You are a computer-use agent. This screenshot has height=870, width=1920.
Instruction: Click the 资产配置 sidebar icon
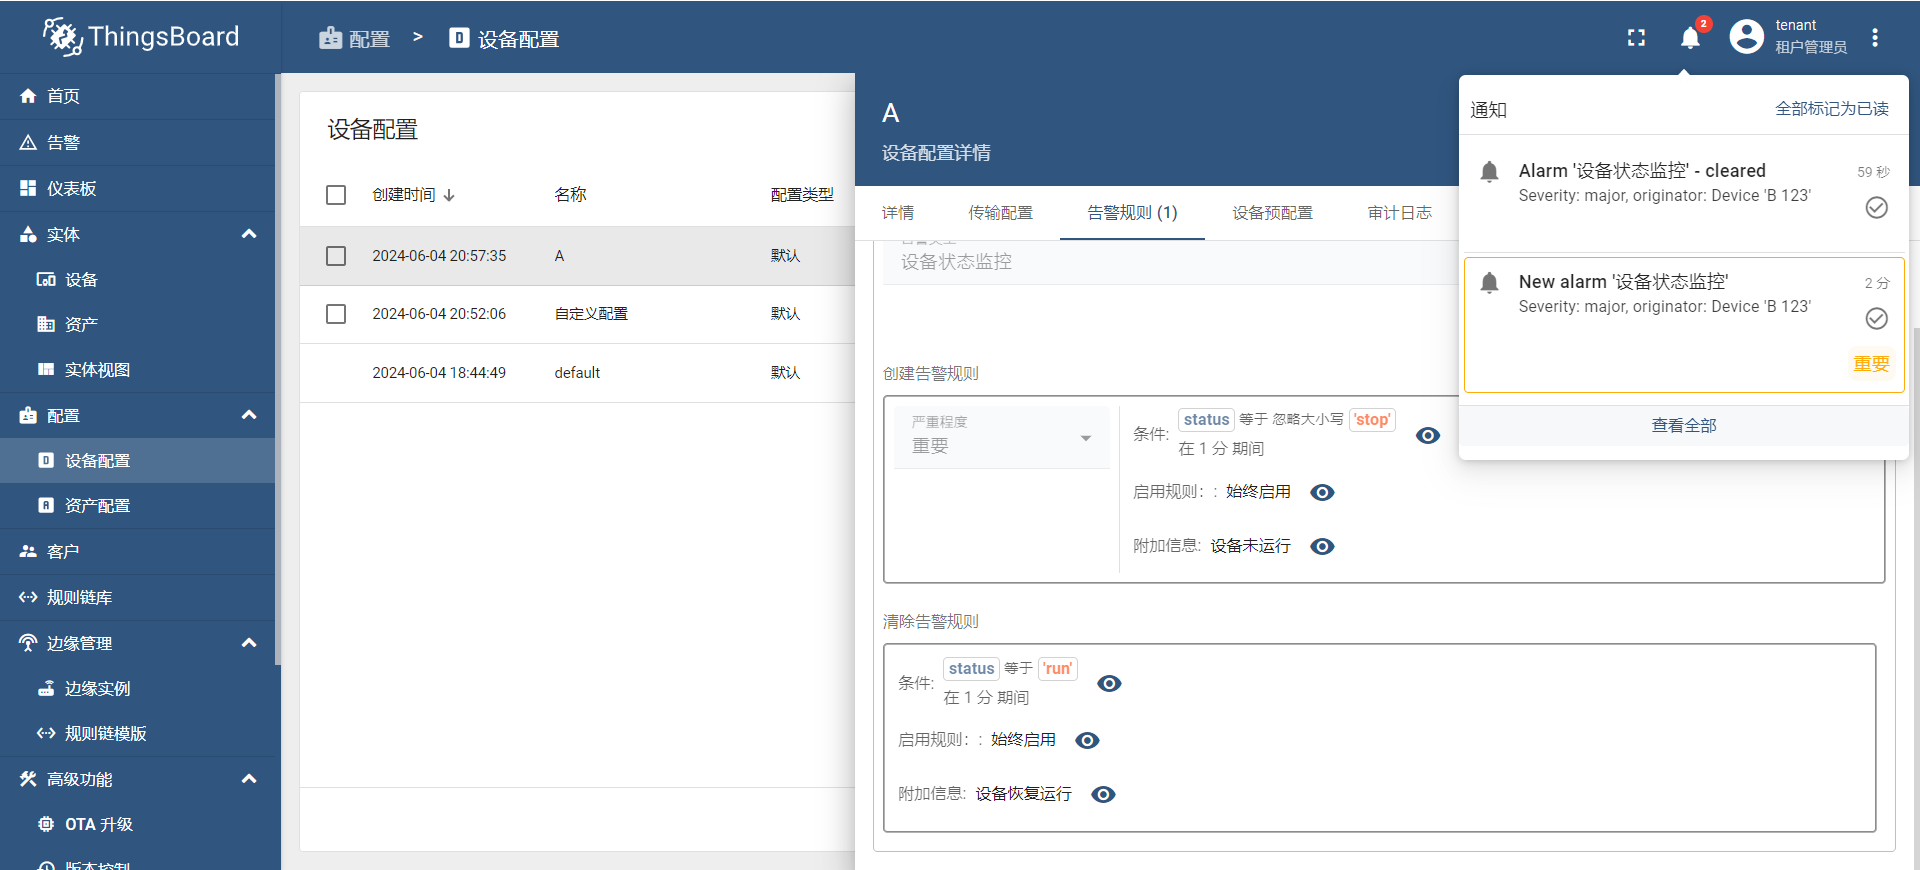(x=46, y=505)
